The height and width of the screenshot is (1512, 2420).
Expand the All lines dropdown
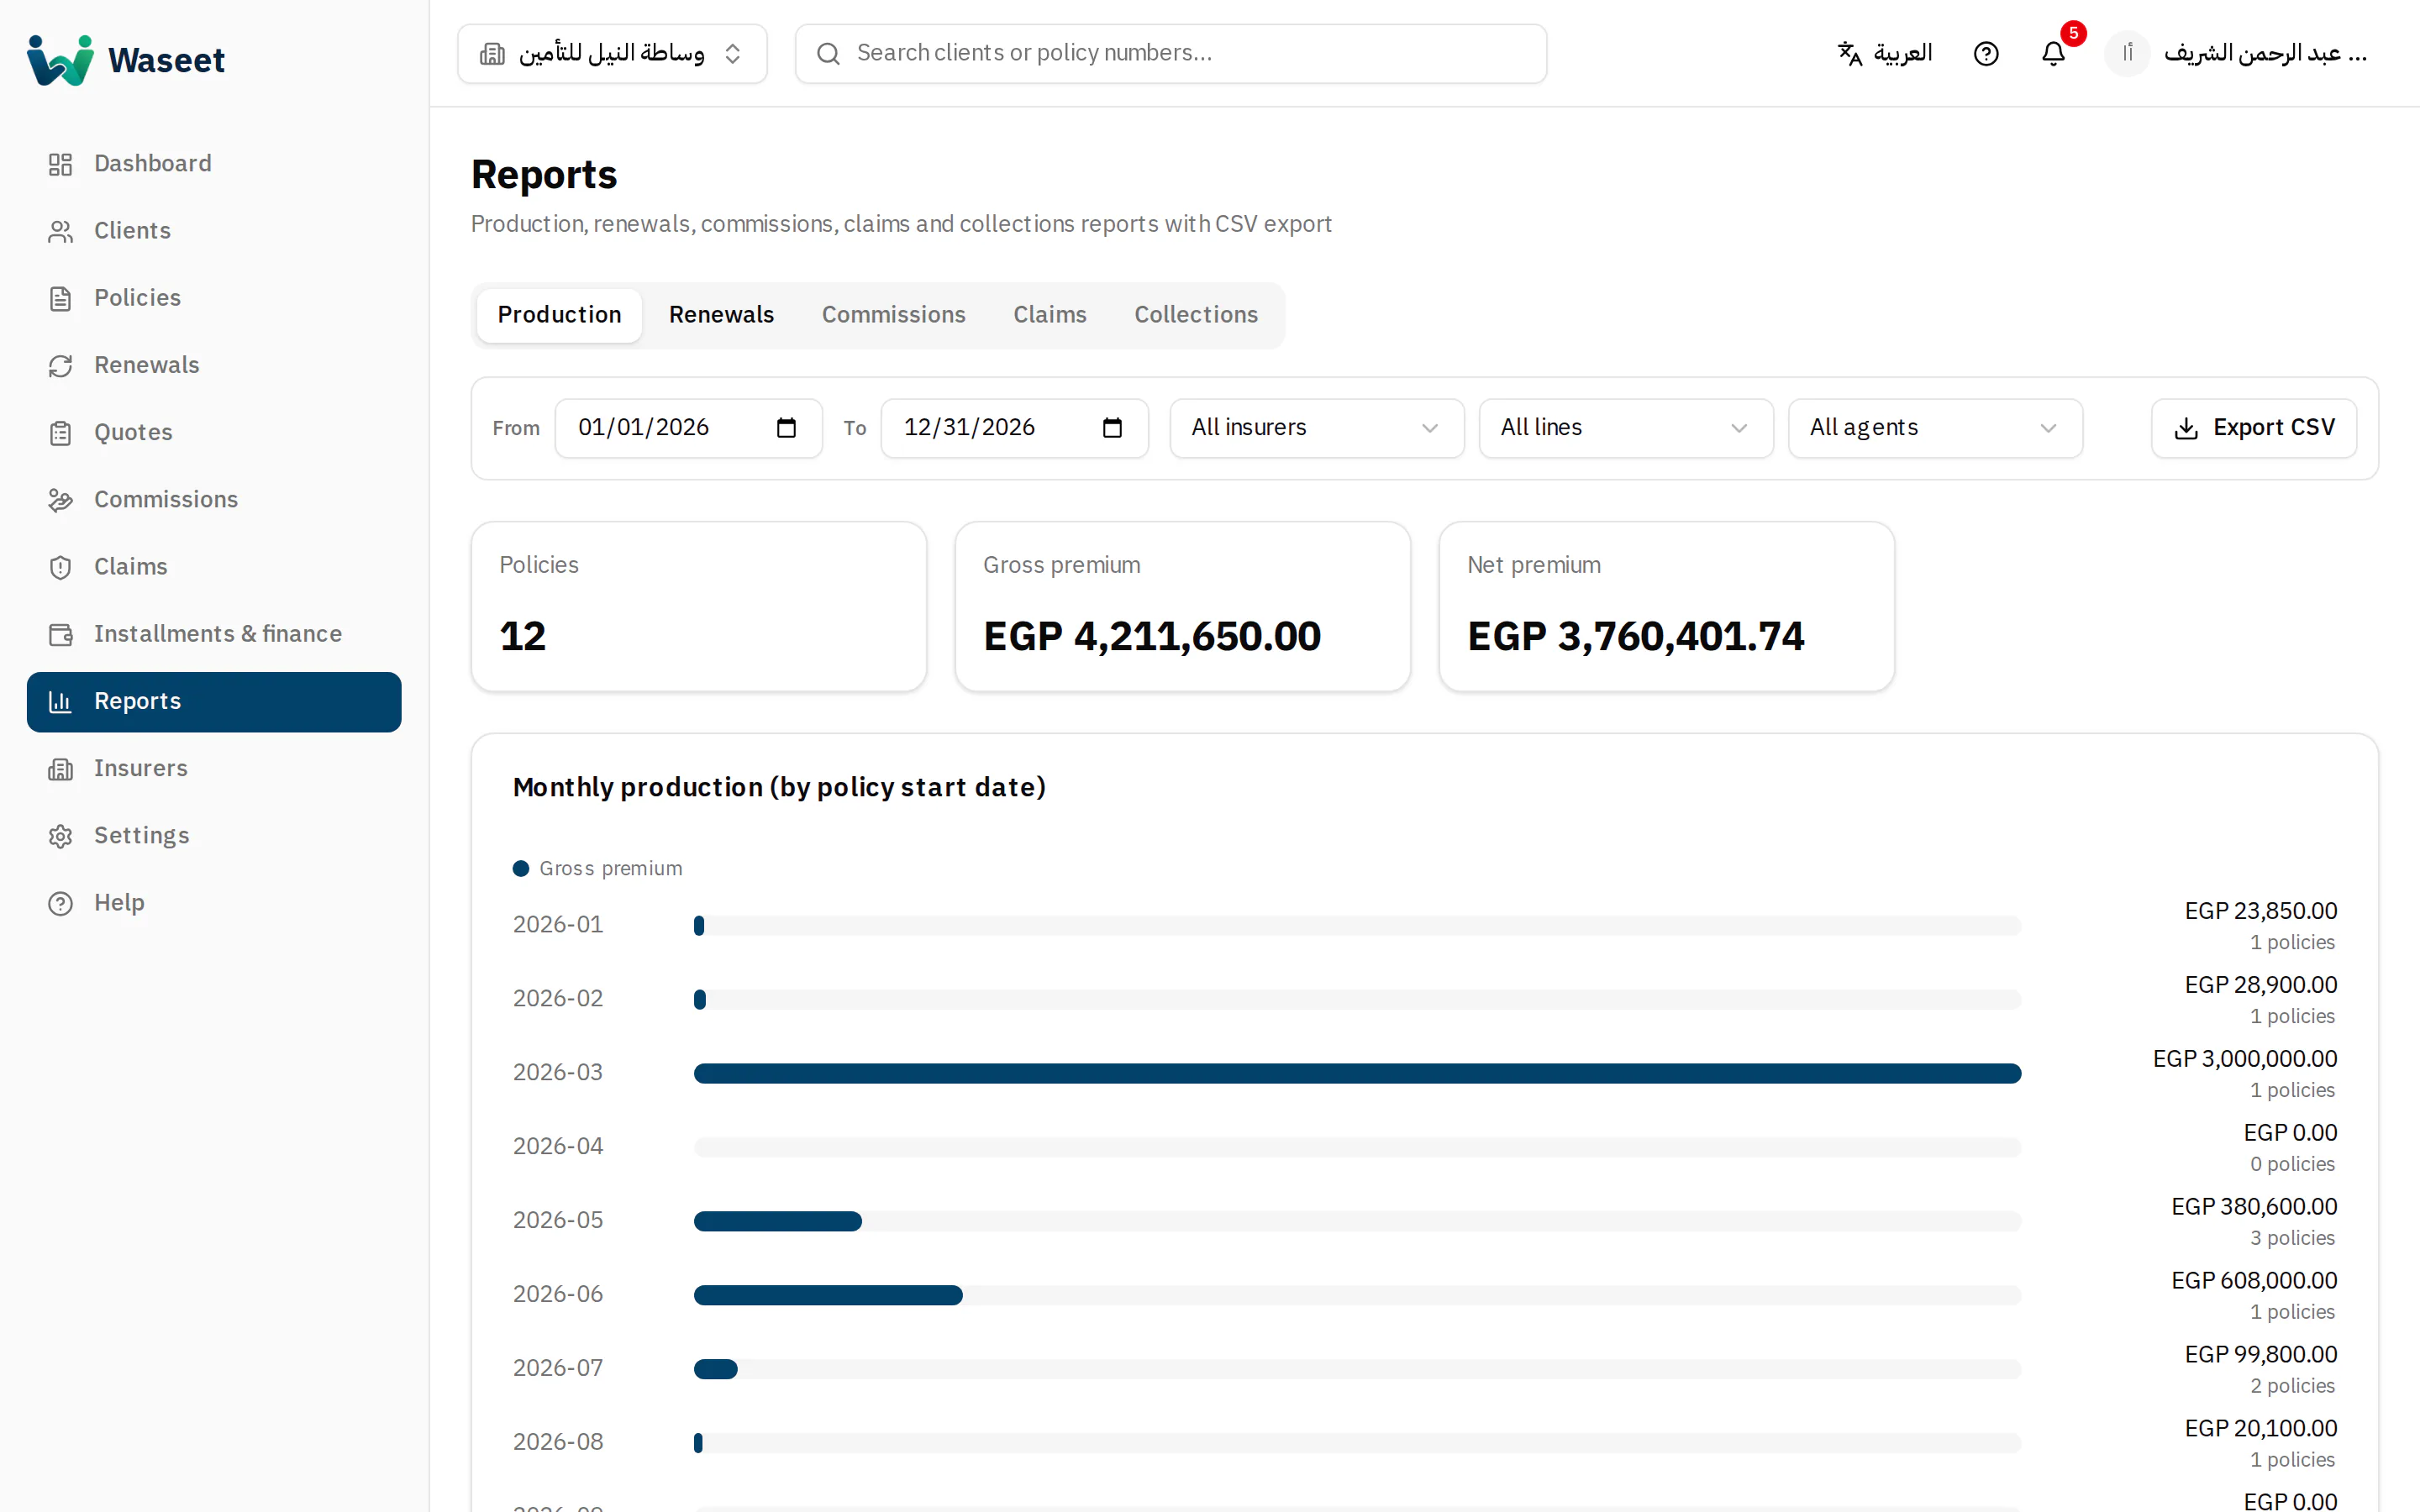1626,428
